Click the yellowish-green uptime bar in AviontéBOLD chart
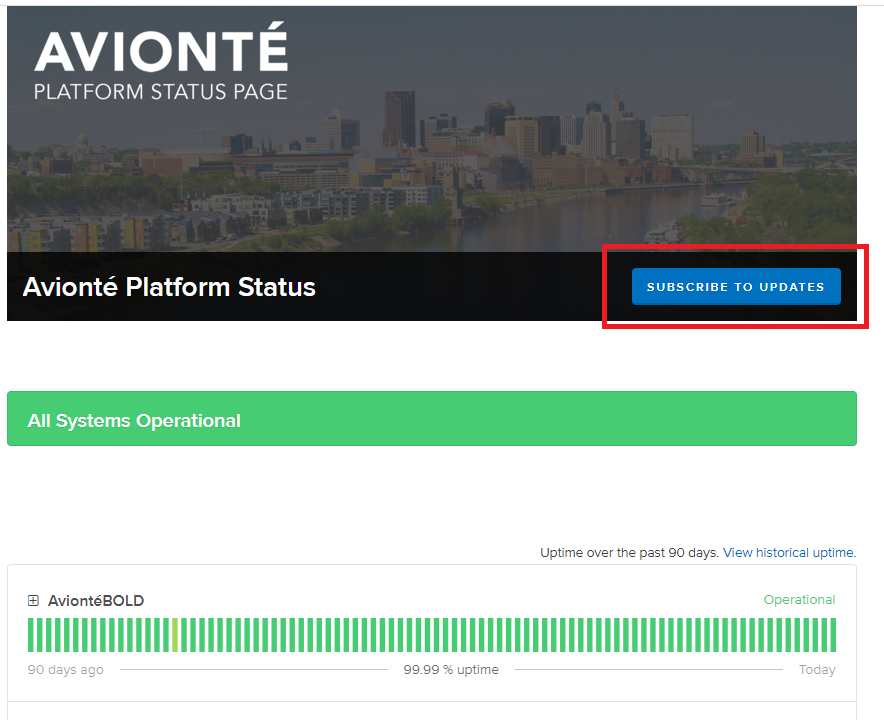The image size is (884, 724). tap(175, 635)
